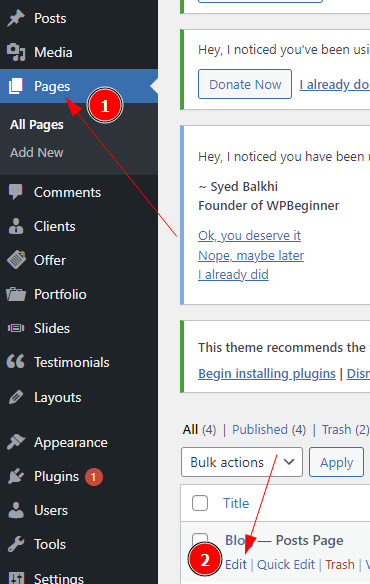Tick the Blog page row checkbox
Screen dimensions: 370x584
pos(200,539)
